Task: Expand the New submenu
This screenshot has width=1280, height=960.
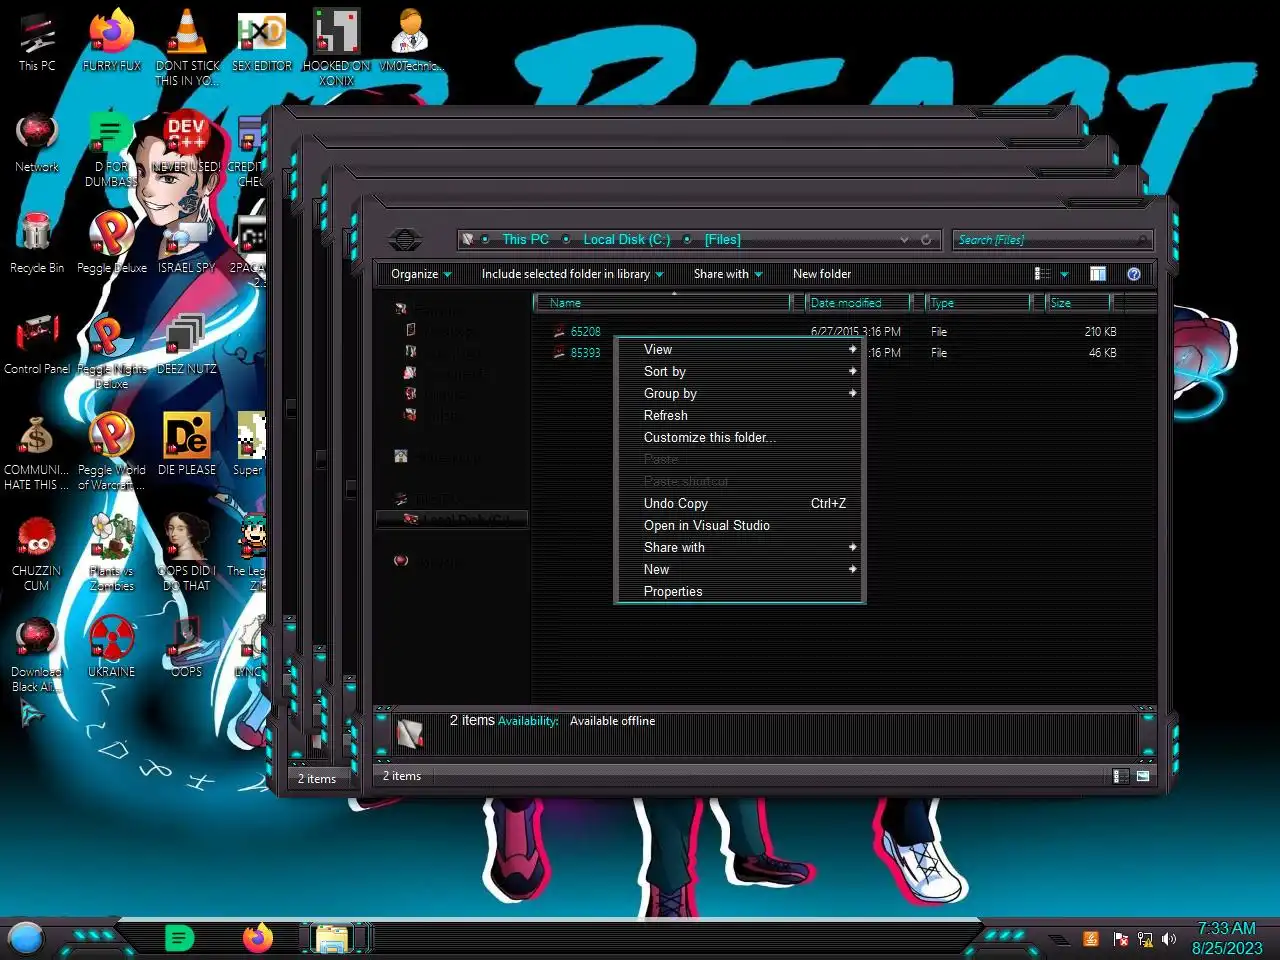Action: pos(740,569)
